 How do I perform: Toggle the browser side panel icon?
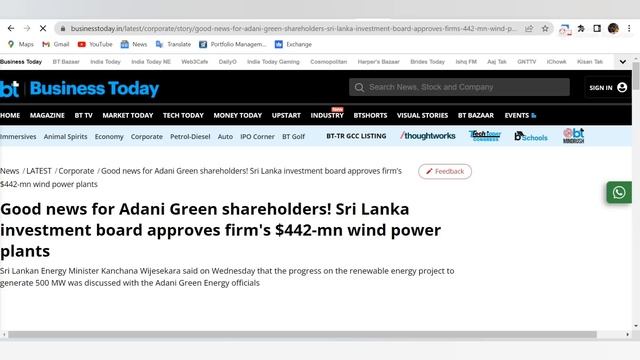coord(597,29)
